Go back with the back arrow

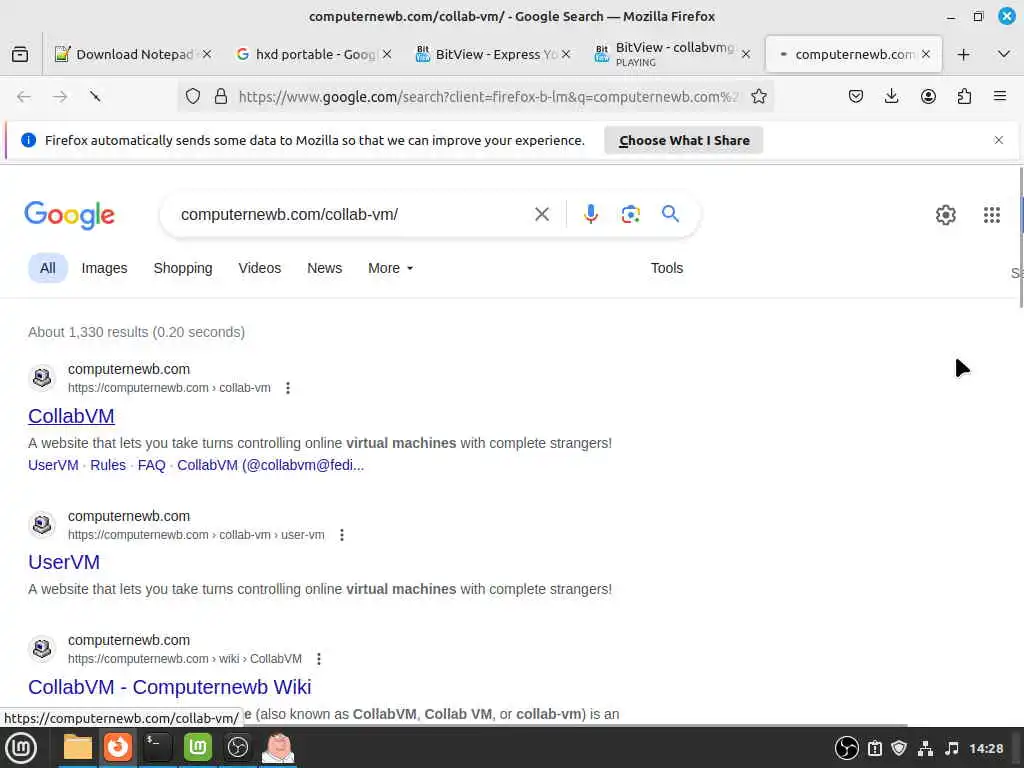pos(24,97)
